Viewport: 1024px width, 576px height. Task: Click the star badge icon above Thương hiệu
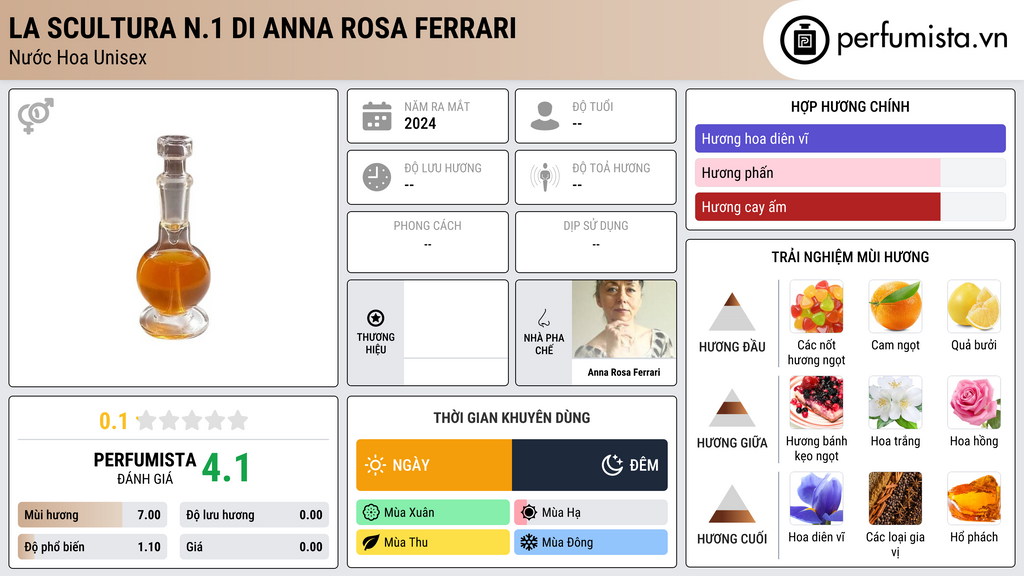376,318
